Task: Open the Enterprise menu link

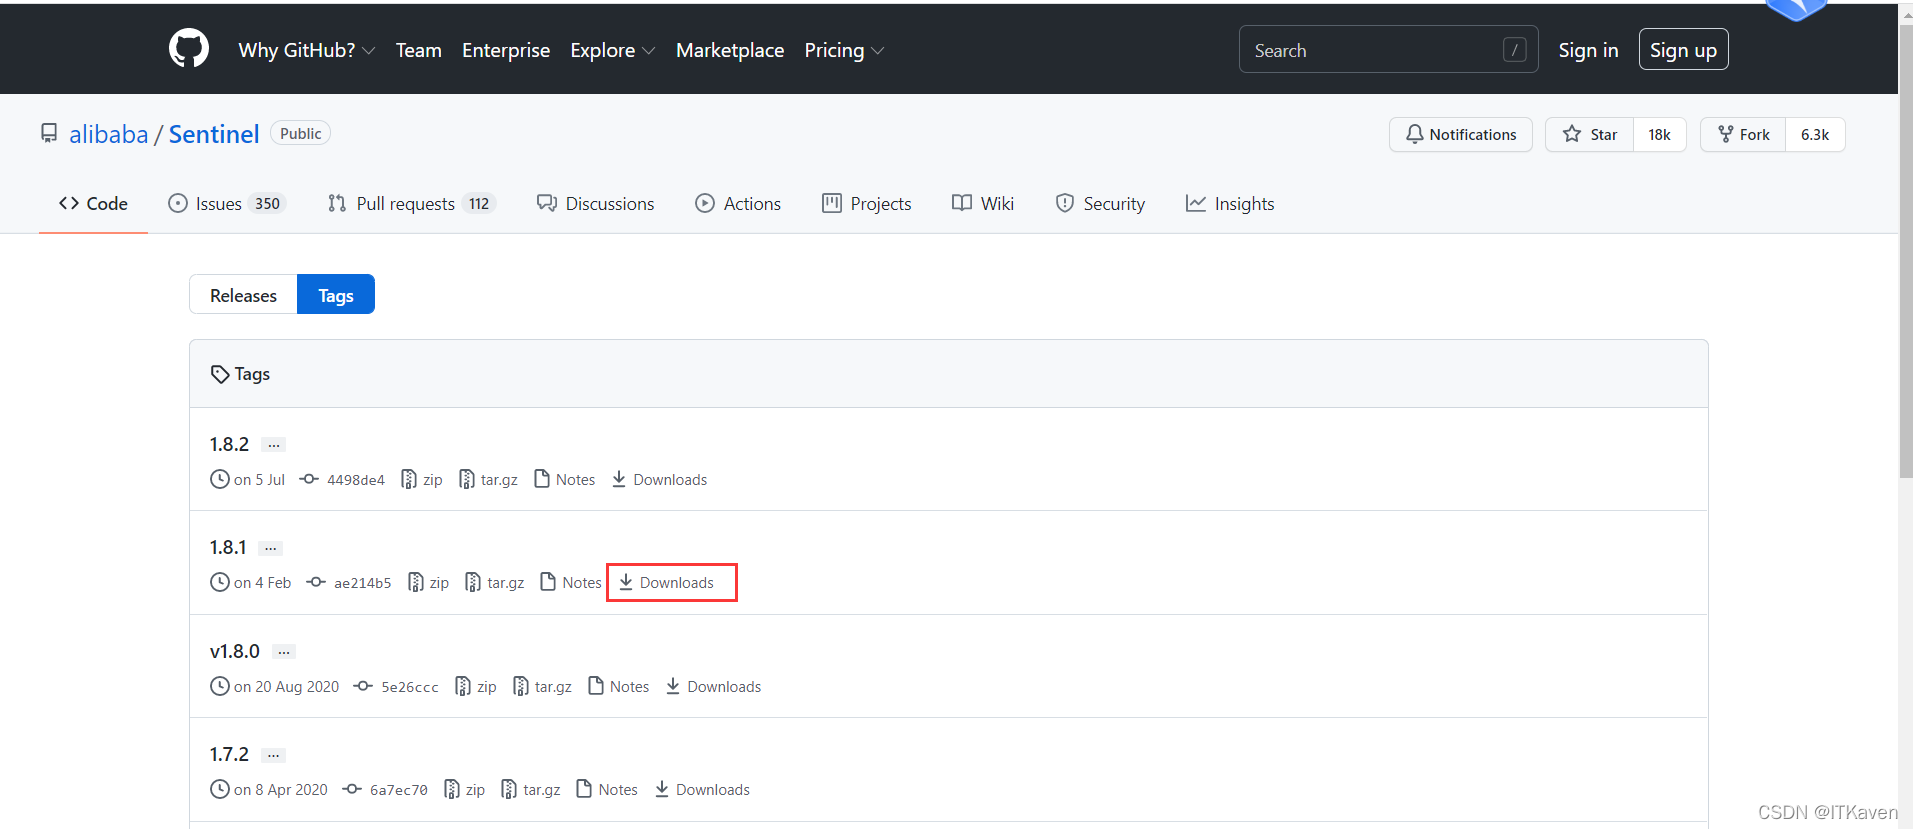Action: point(506,50)
